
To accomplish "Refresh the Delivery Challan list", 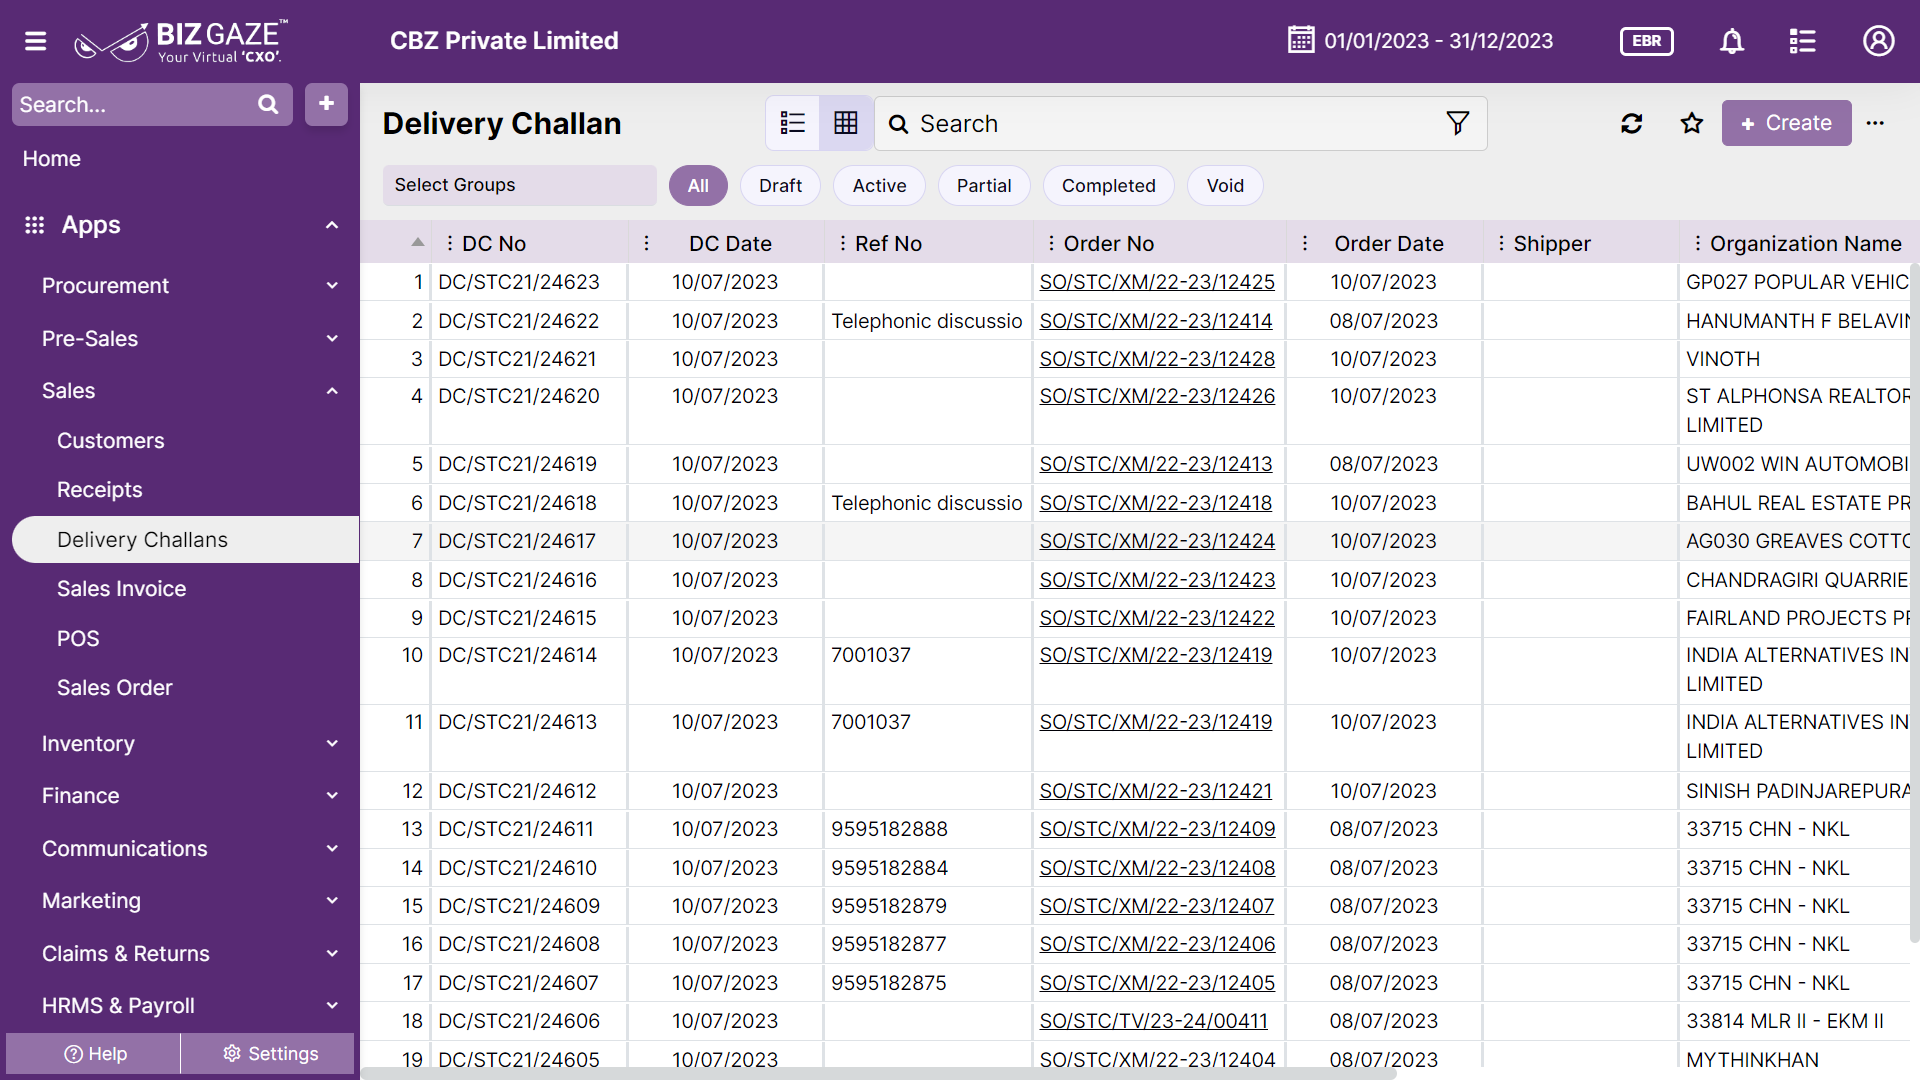I will click(x=1632, y=123).
